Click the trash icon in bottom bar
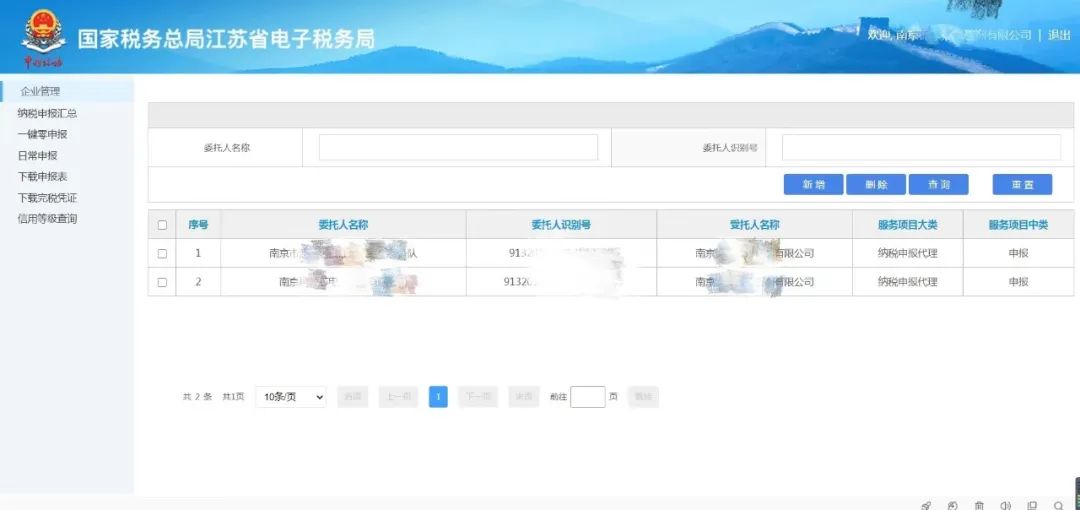 point(979,505)
